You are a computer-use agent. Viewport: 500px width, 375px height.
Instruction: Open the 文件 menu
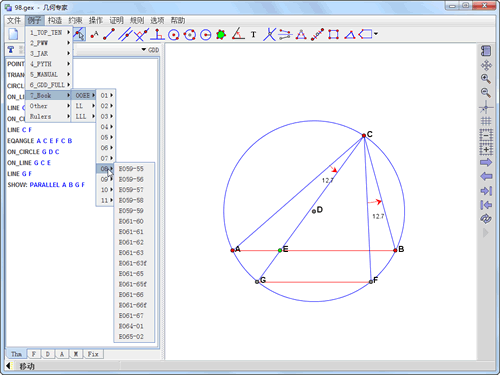pos(14,20)
